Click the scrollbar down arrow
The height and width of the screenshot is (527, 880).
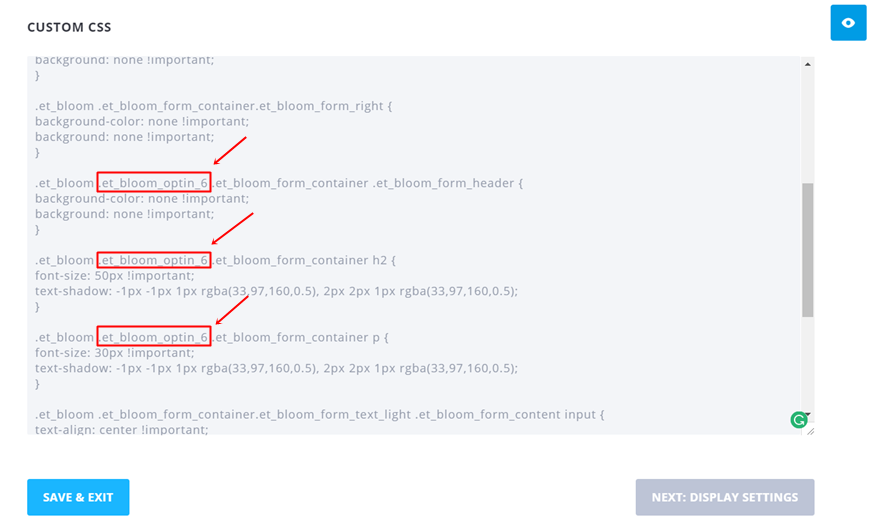(x=807, y=416)
